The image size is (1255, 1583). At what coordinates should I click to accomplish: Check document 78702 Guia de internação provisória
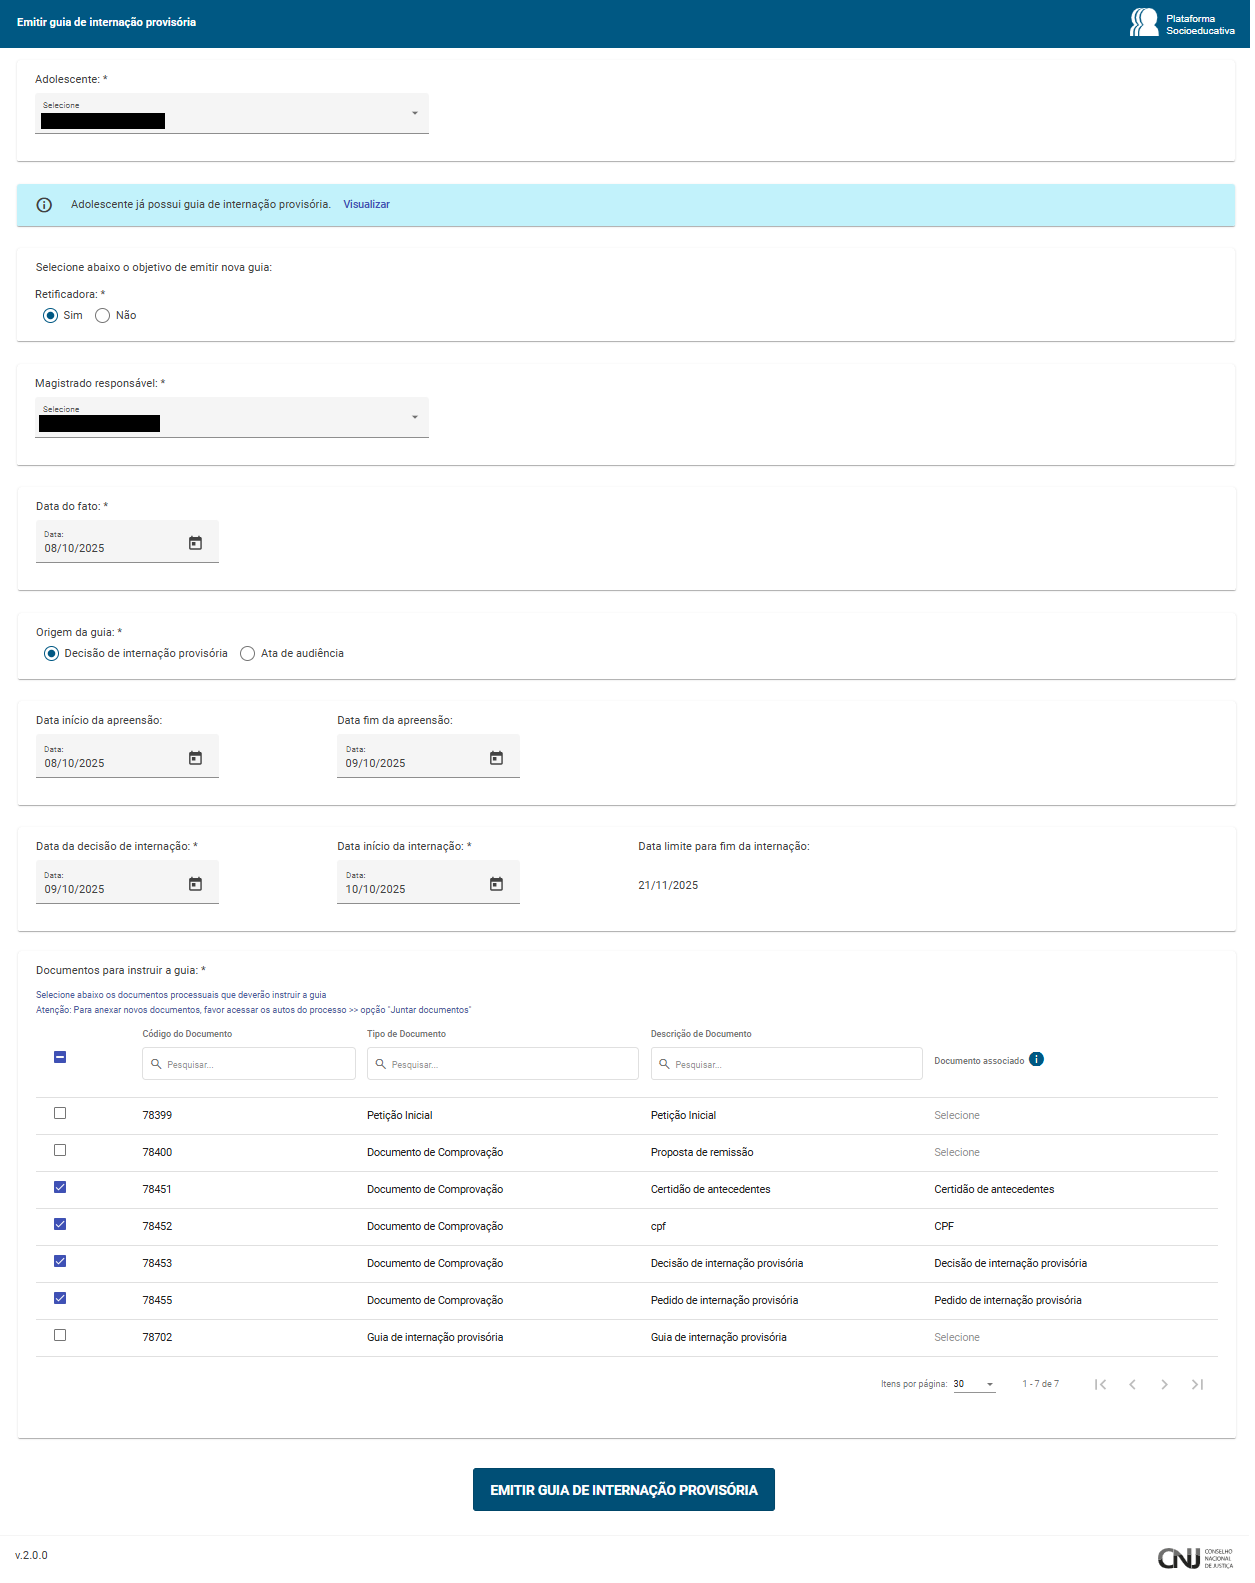tap(60, 1335)
